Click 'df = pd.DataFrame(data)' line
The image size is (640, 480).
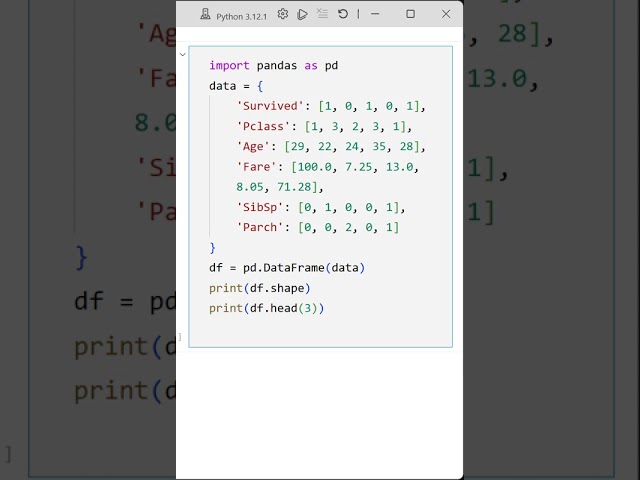287,268
